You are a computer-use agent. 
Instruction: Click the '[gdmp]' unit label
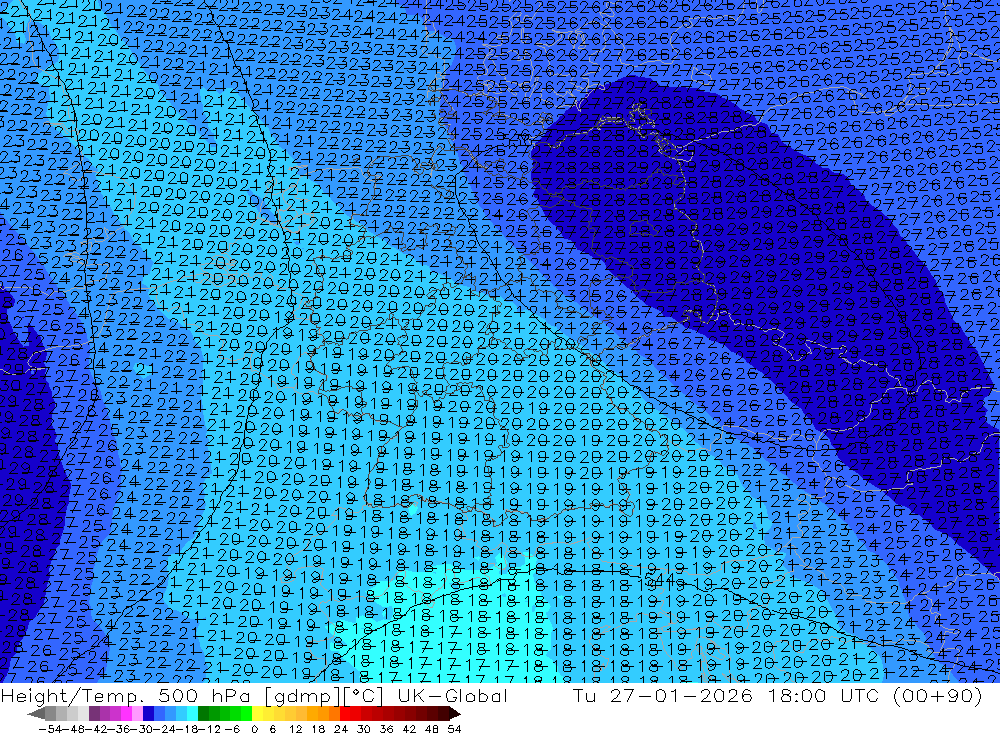pos(302,696)
